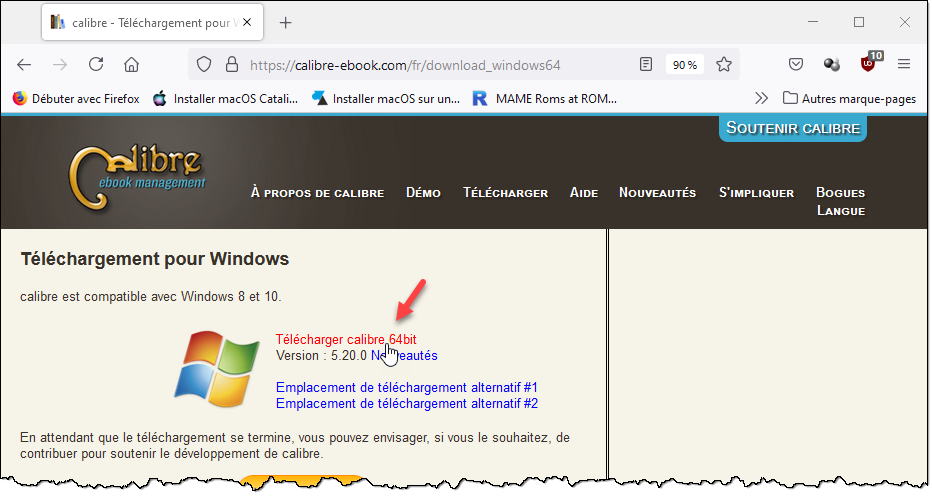Go back with the browser back arrow

click(x=24, y=65)
